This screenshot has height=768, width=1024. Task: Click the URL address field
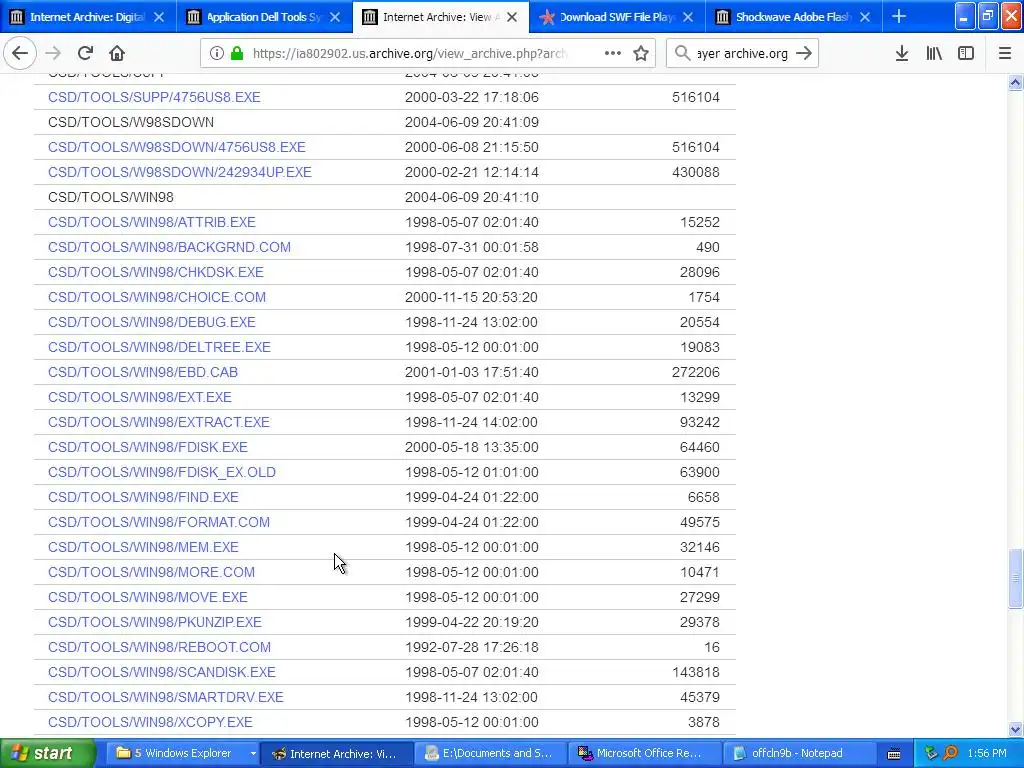coord(409,54)
